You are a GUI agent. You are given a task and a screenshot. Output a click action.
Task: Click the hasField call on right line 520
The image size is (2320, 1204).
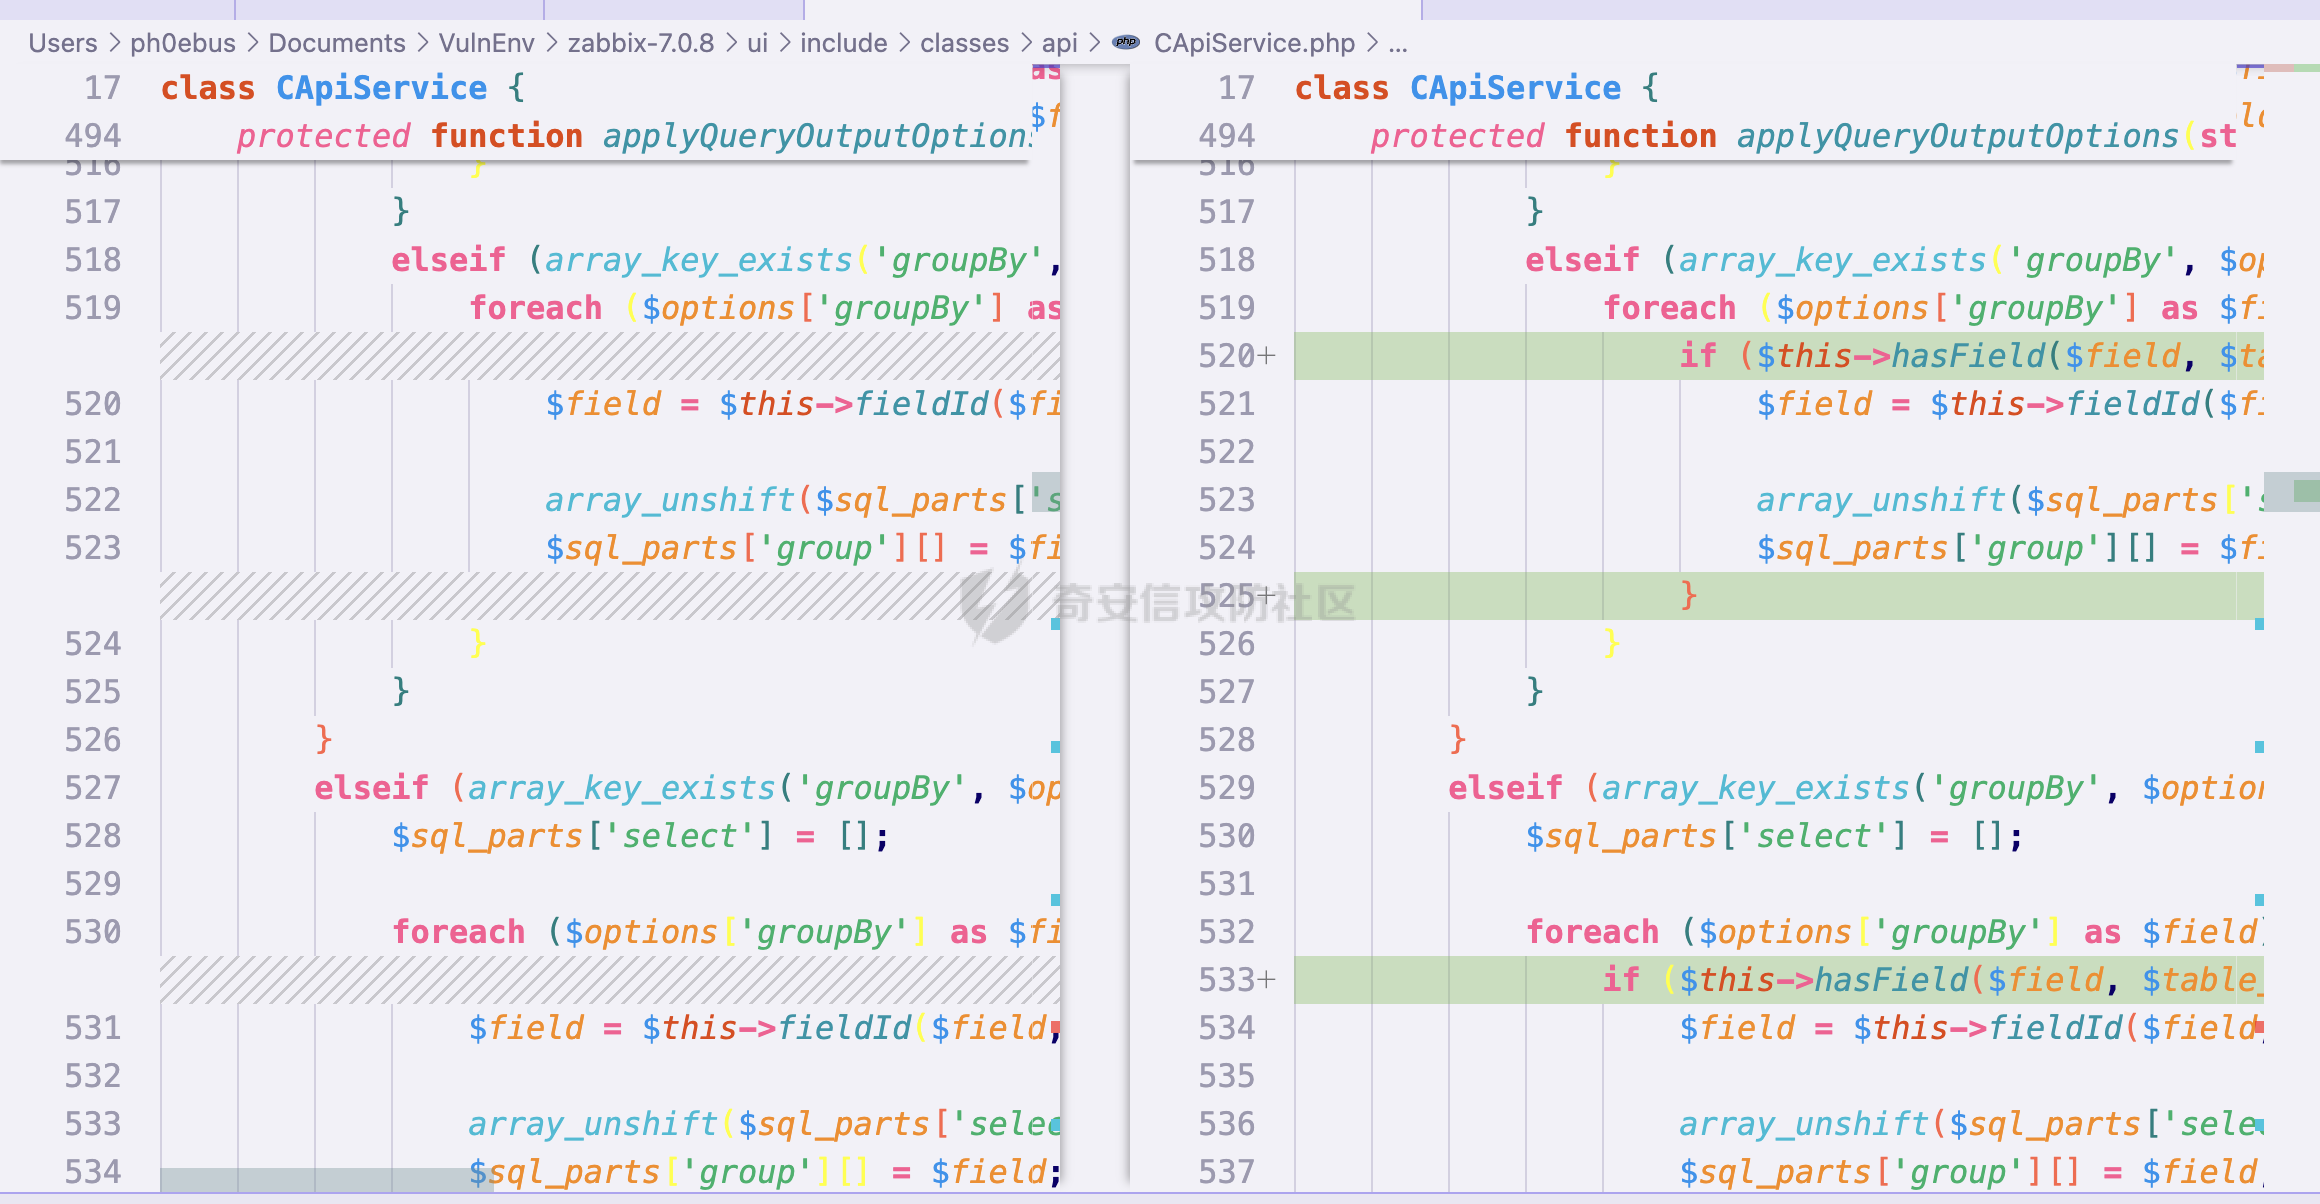click(x=1967, y=356)
